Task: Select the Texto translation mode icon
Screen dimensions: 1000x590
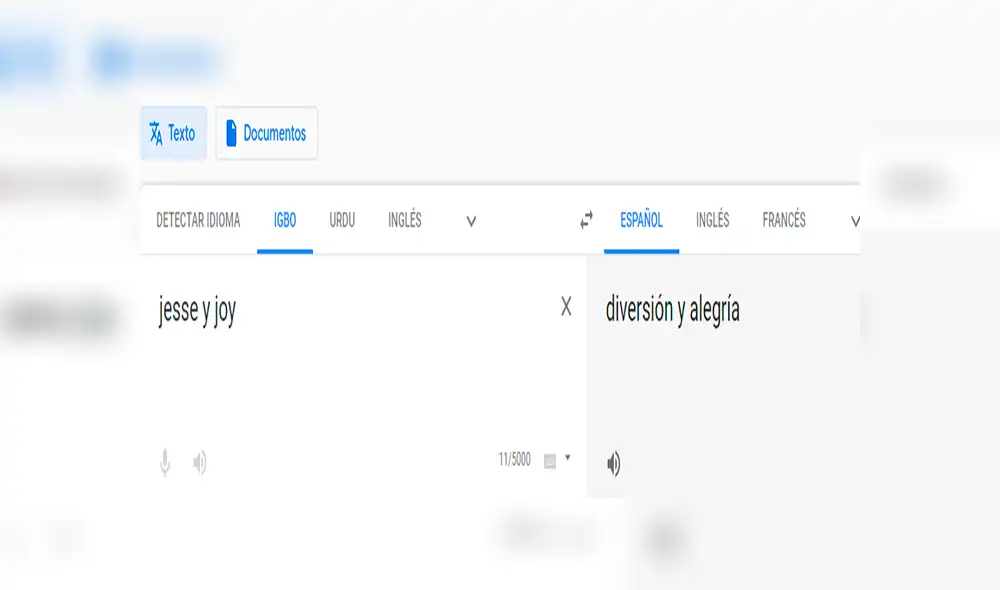Action: 172,132
